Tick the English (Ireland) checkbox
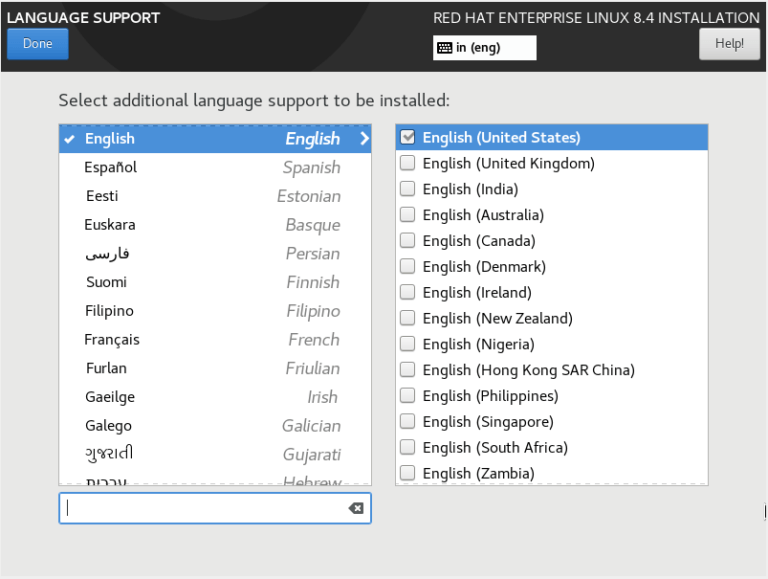The height and width of the screenshot is (579, 768). click(408, 292)
